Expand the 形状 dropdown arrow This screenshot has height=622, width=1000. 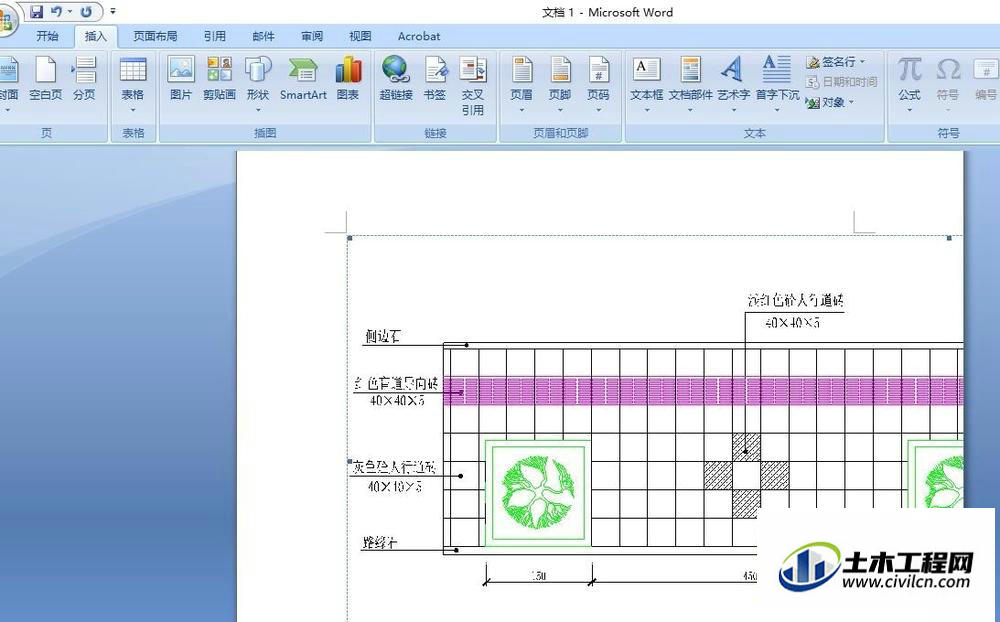pyautogui.click(x=258, y=110)
